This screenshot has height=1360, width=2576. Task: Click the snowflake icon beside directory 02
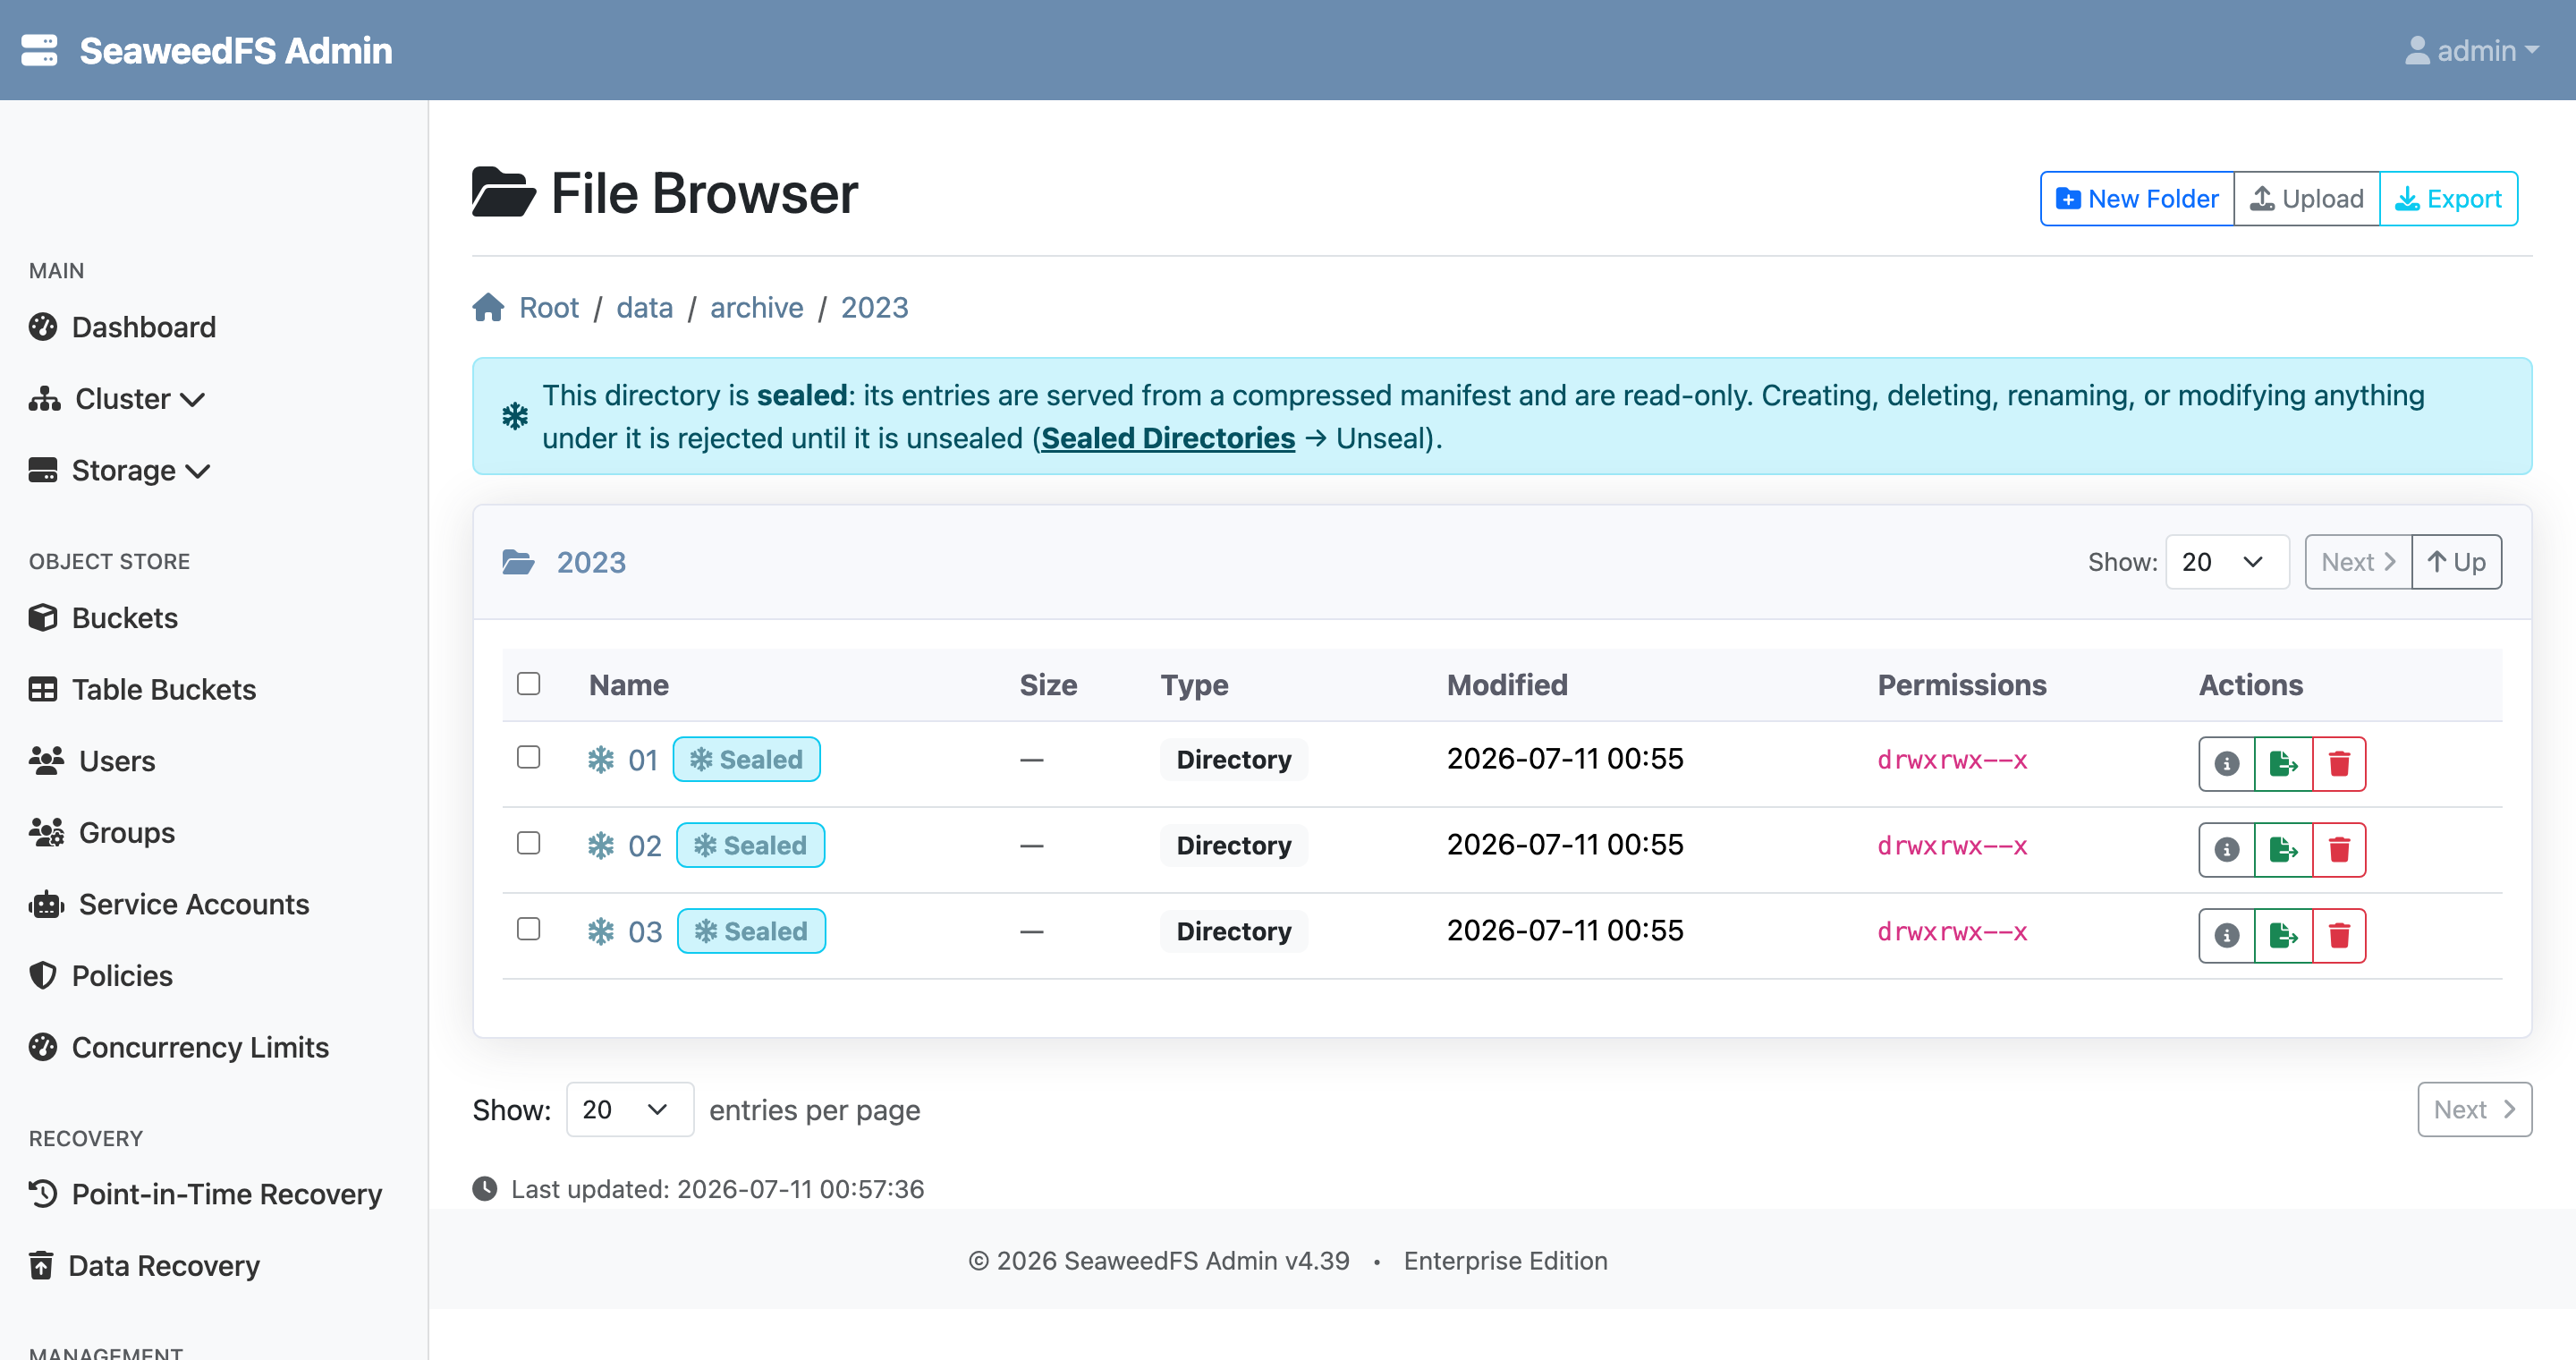tap(600, 846)
